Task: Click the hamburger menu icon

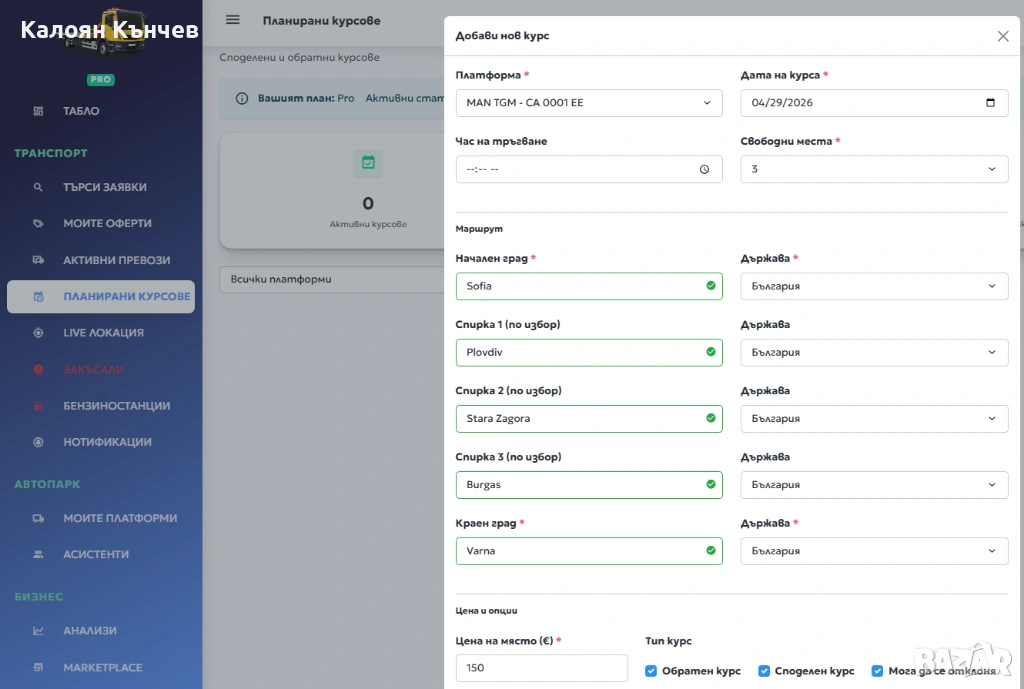Action: (233, 20)
